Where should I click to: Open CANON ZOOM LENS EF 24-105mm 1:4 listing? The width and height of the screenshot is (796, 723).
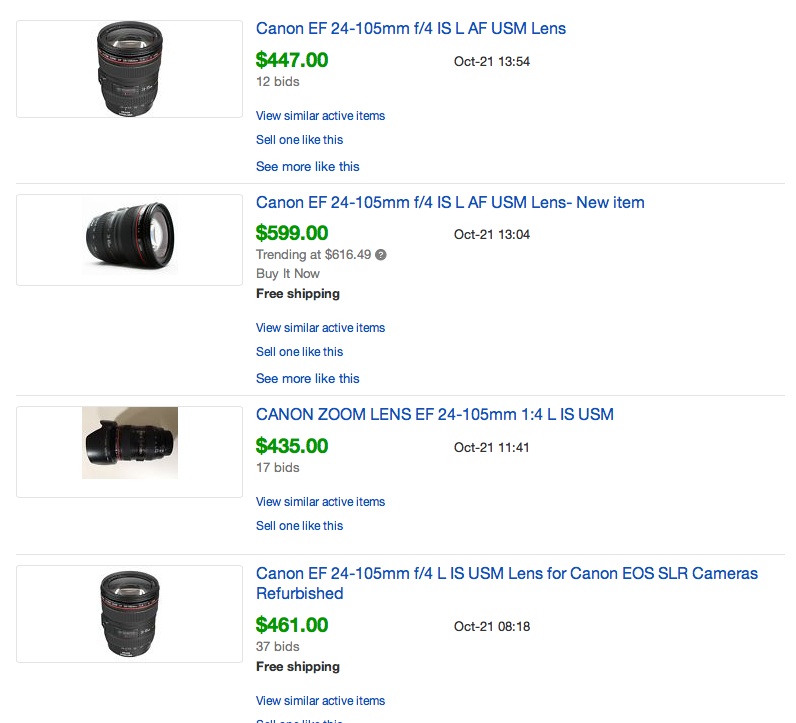tap(435, 414)
